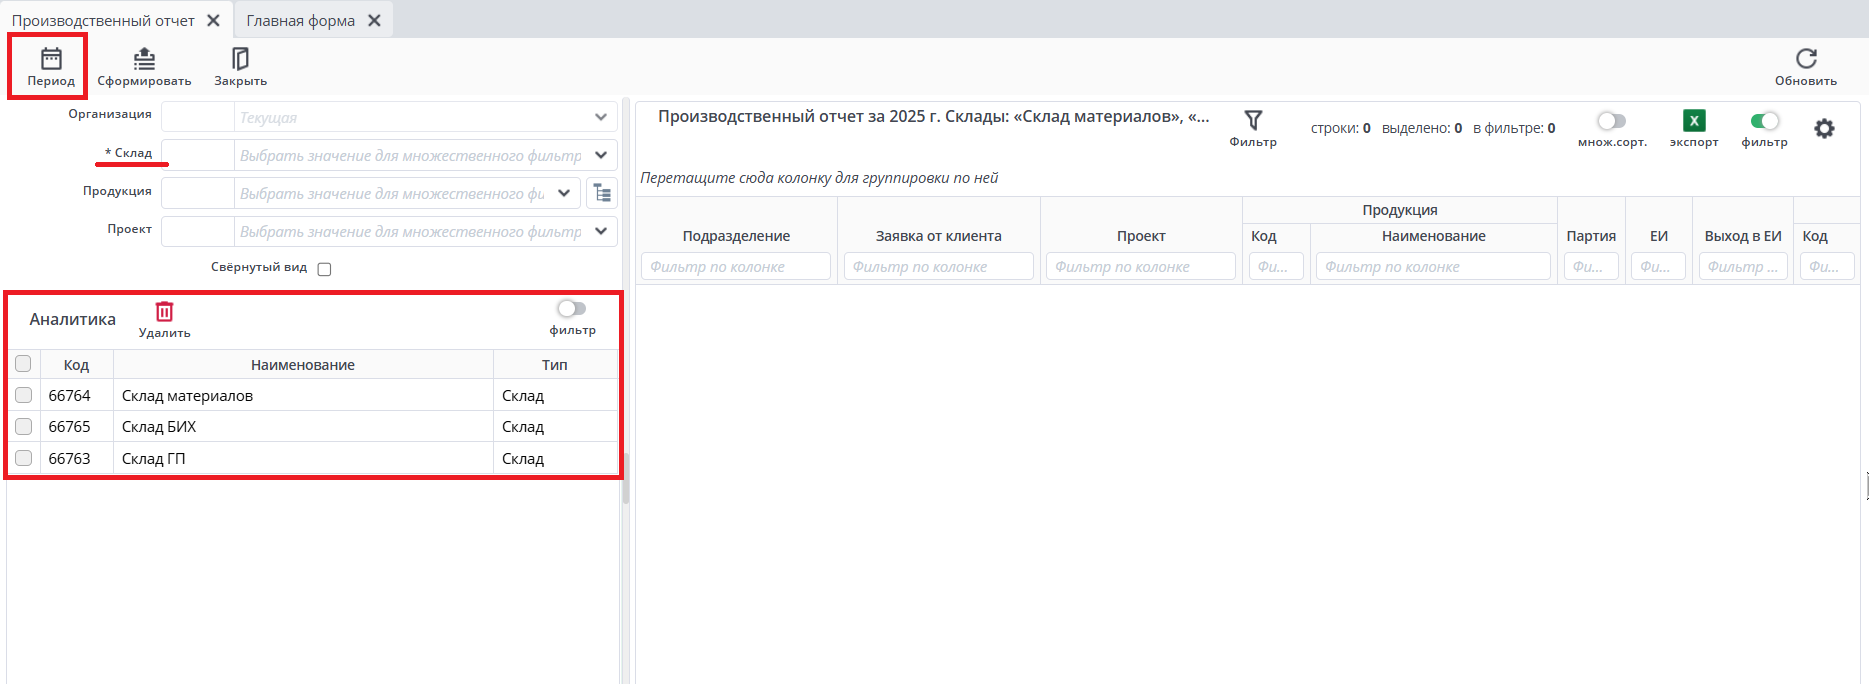
Task: Open product tree selector next to Продукция
Action: (x=602, y=193)
